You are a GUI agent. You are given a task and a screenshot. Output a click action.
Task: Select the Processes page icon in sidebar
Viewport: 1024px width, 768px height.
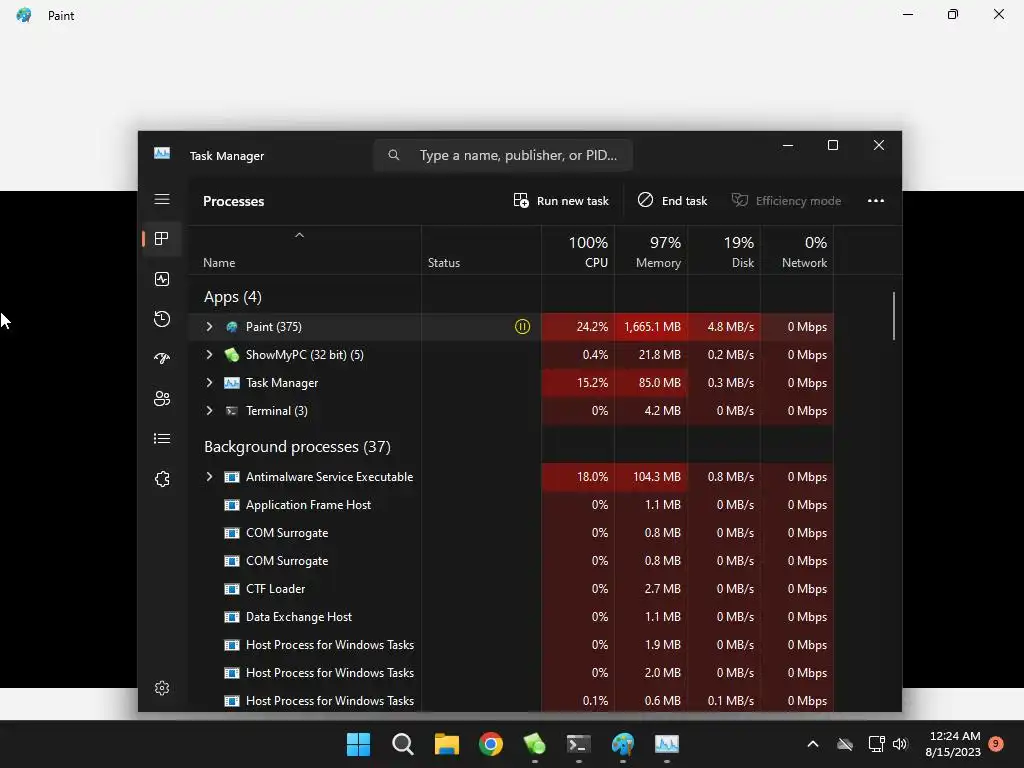[x=162, y=239]
